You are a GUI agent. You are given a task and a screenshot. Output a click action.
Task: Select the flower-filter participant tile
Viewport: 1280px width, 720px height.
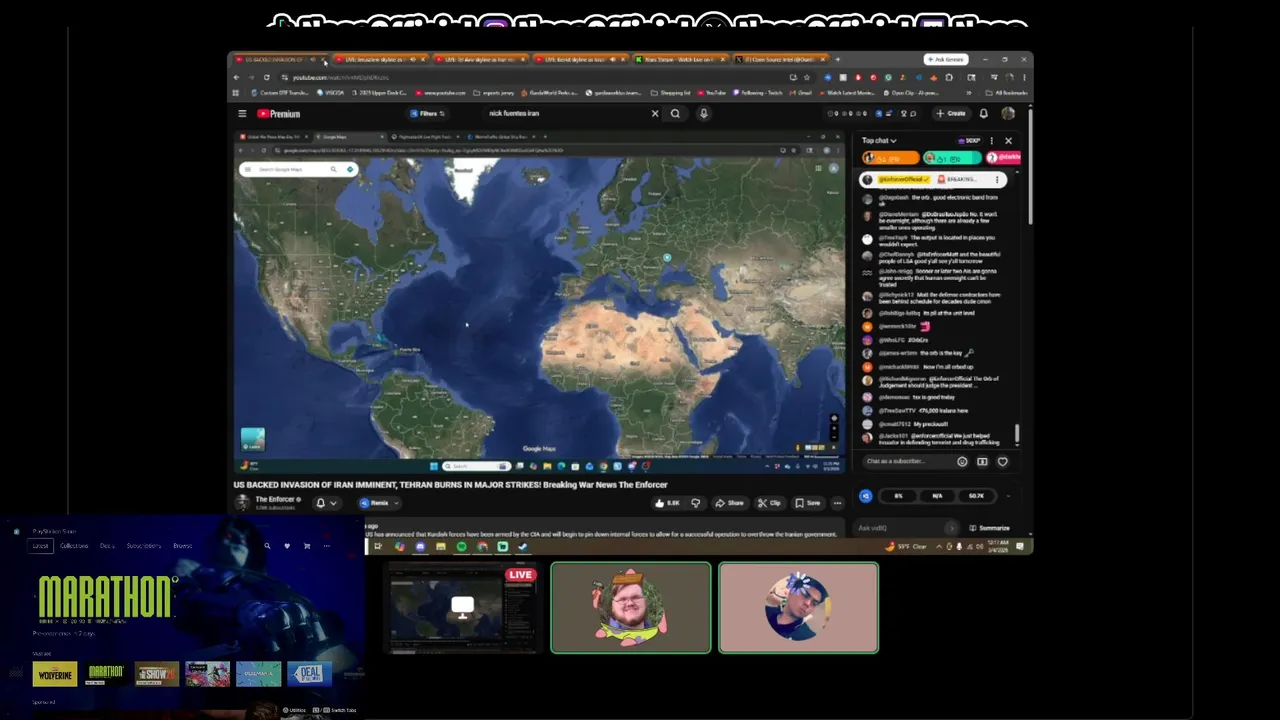tap(799, 608)
